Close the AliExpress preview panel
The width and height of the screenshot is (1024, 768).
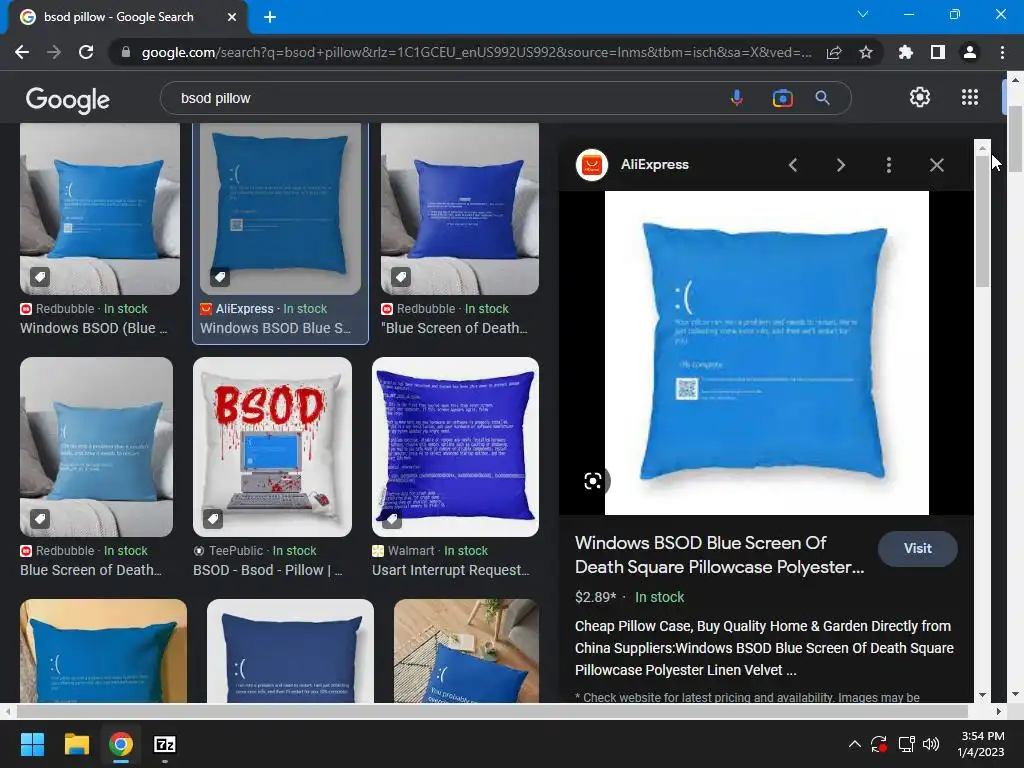(x=936, y=165)
